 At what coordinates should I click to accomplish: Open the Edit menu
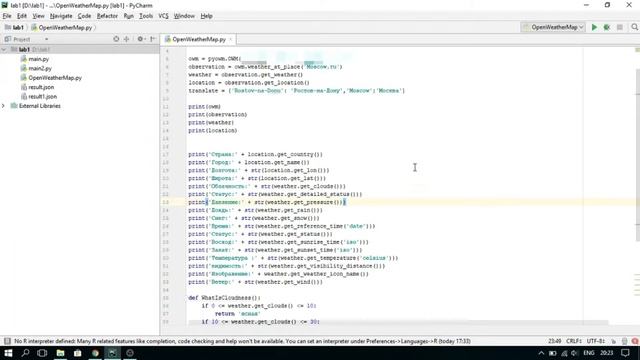pyautogui.click(x=22, y=16)
